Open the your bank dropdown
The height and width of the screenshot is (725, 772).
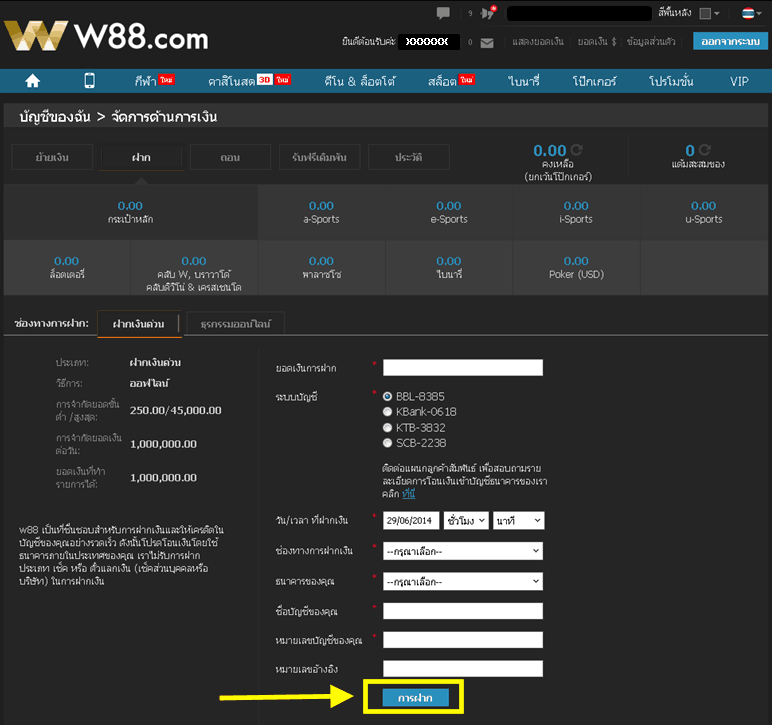[x=463, y=582]
